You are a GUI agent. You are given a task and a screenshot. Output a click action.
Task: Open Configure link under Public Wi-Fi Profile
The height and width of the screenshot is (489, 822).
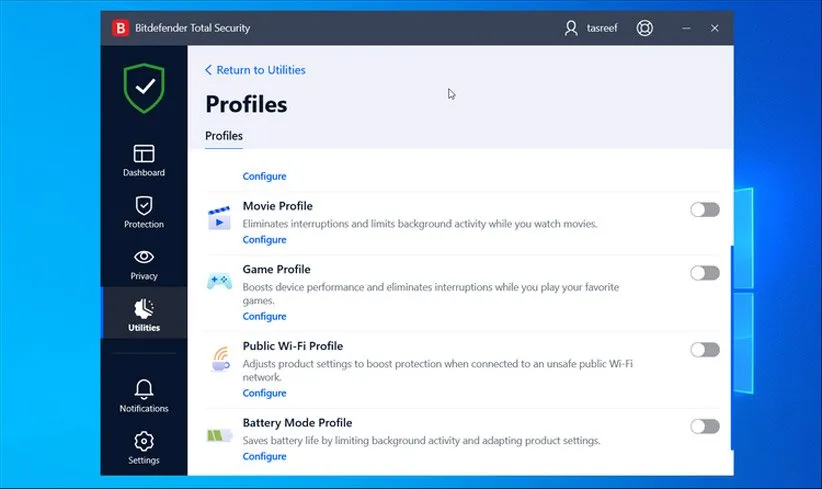264,393
